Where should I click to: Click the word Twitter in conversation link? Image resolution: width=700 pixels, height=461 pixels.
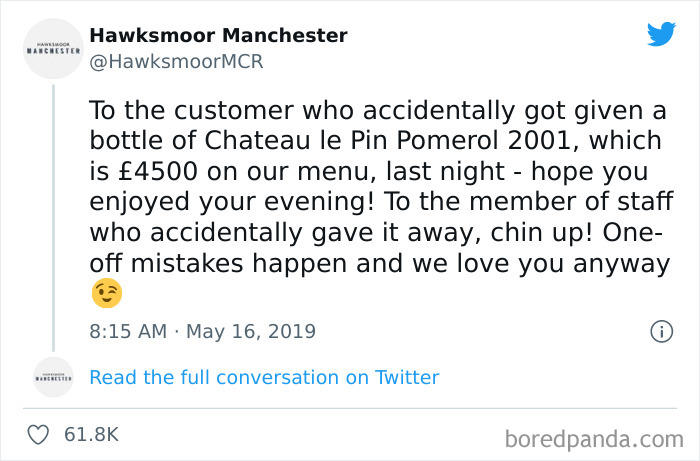406,378
